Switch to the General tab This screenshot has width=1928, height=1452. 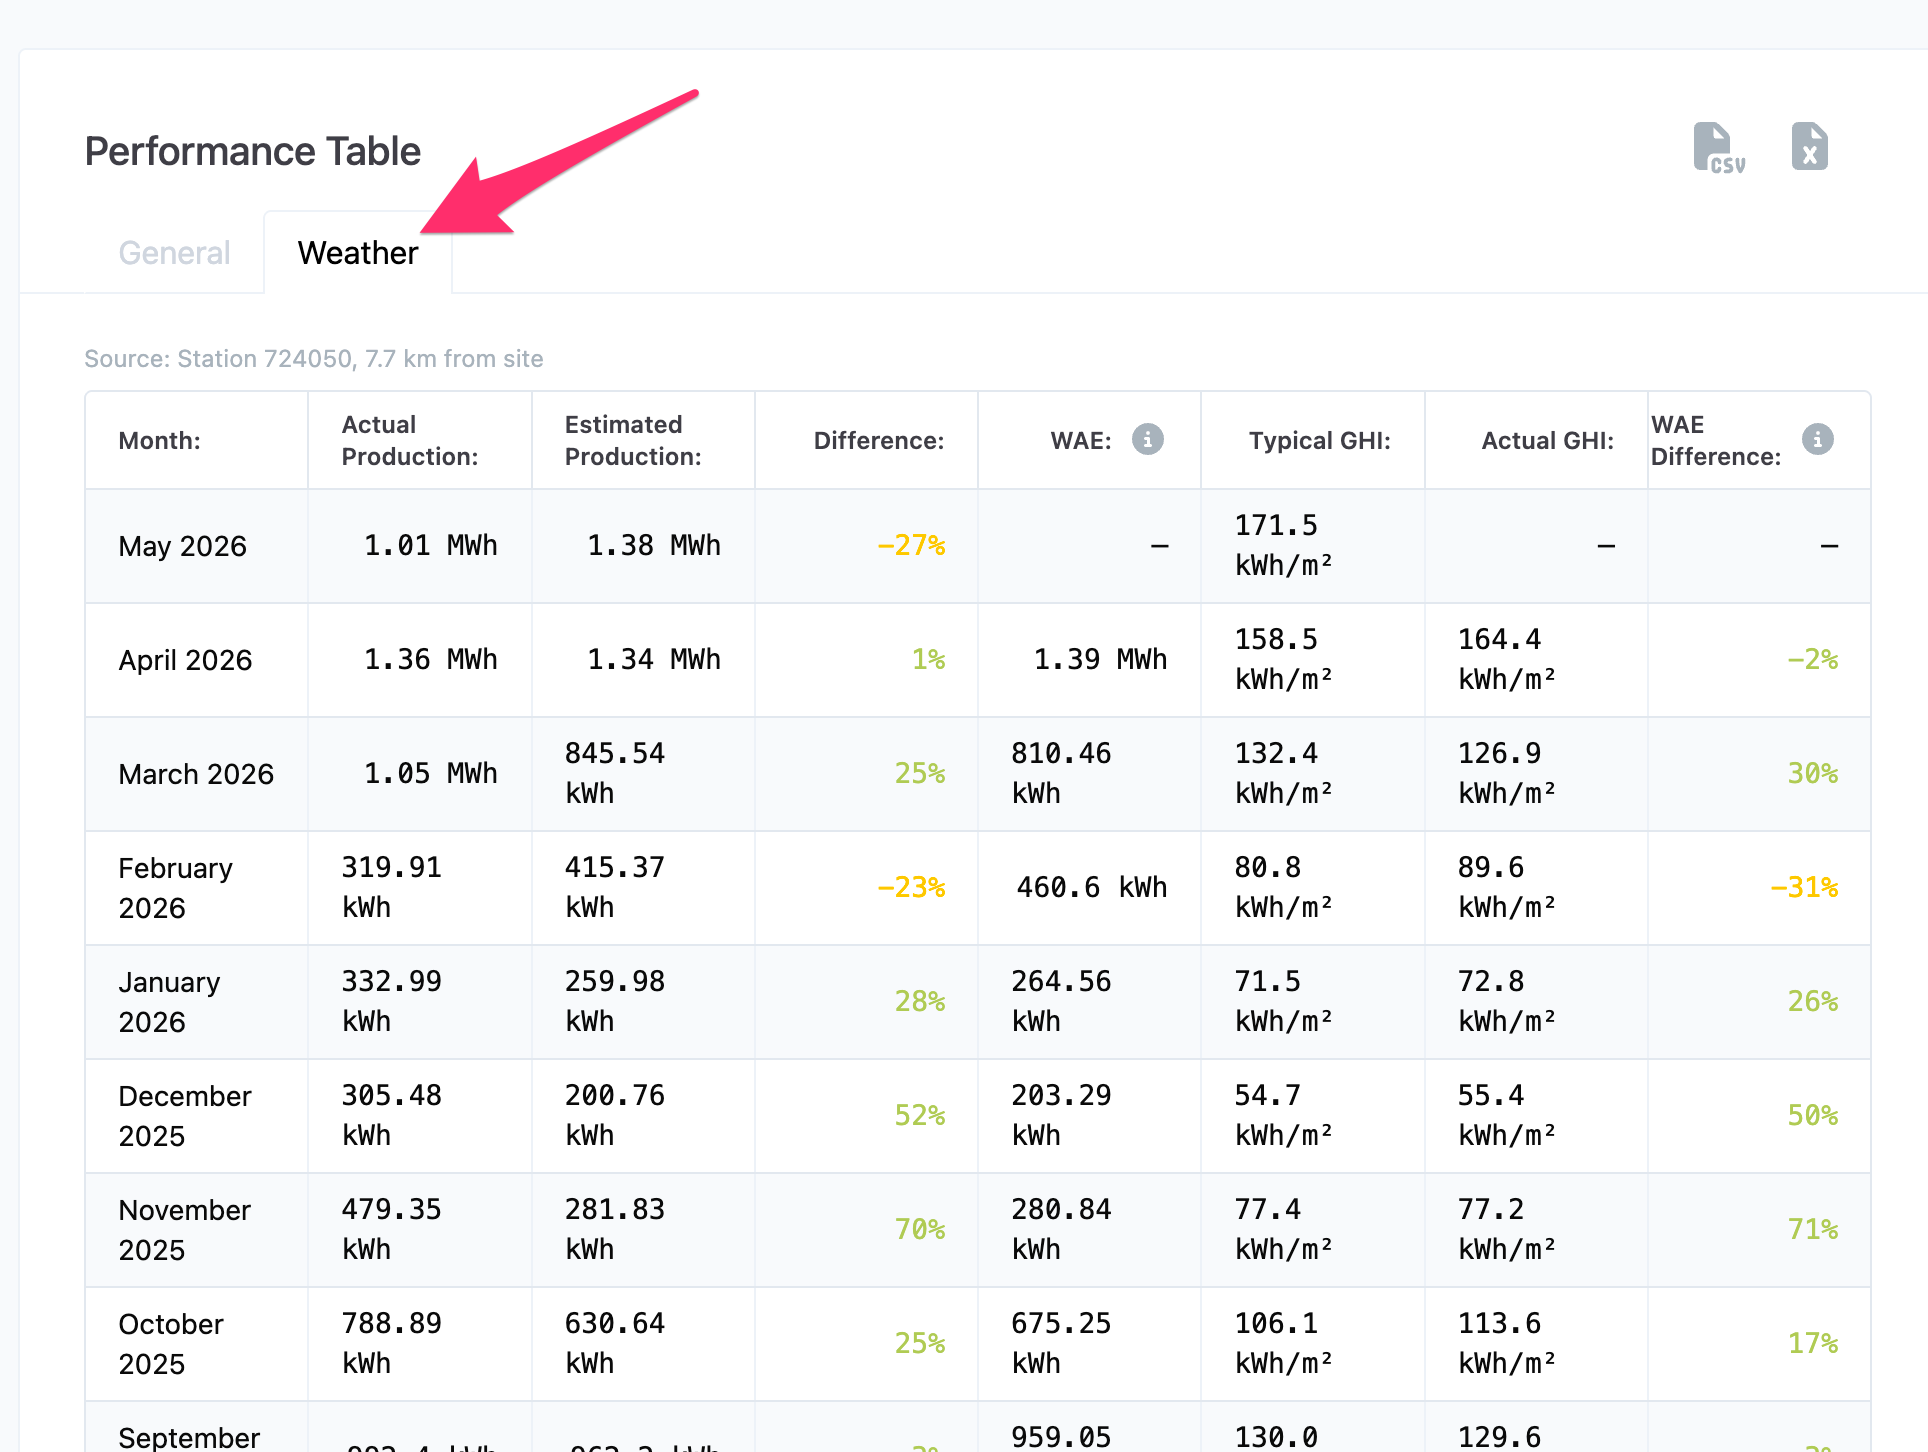tap(174, 253)
